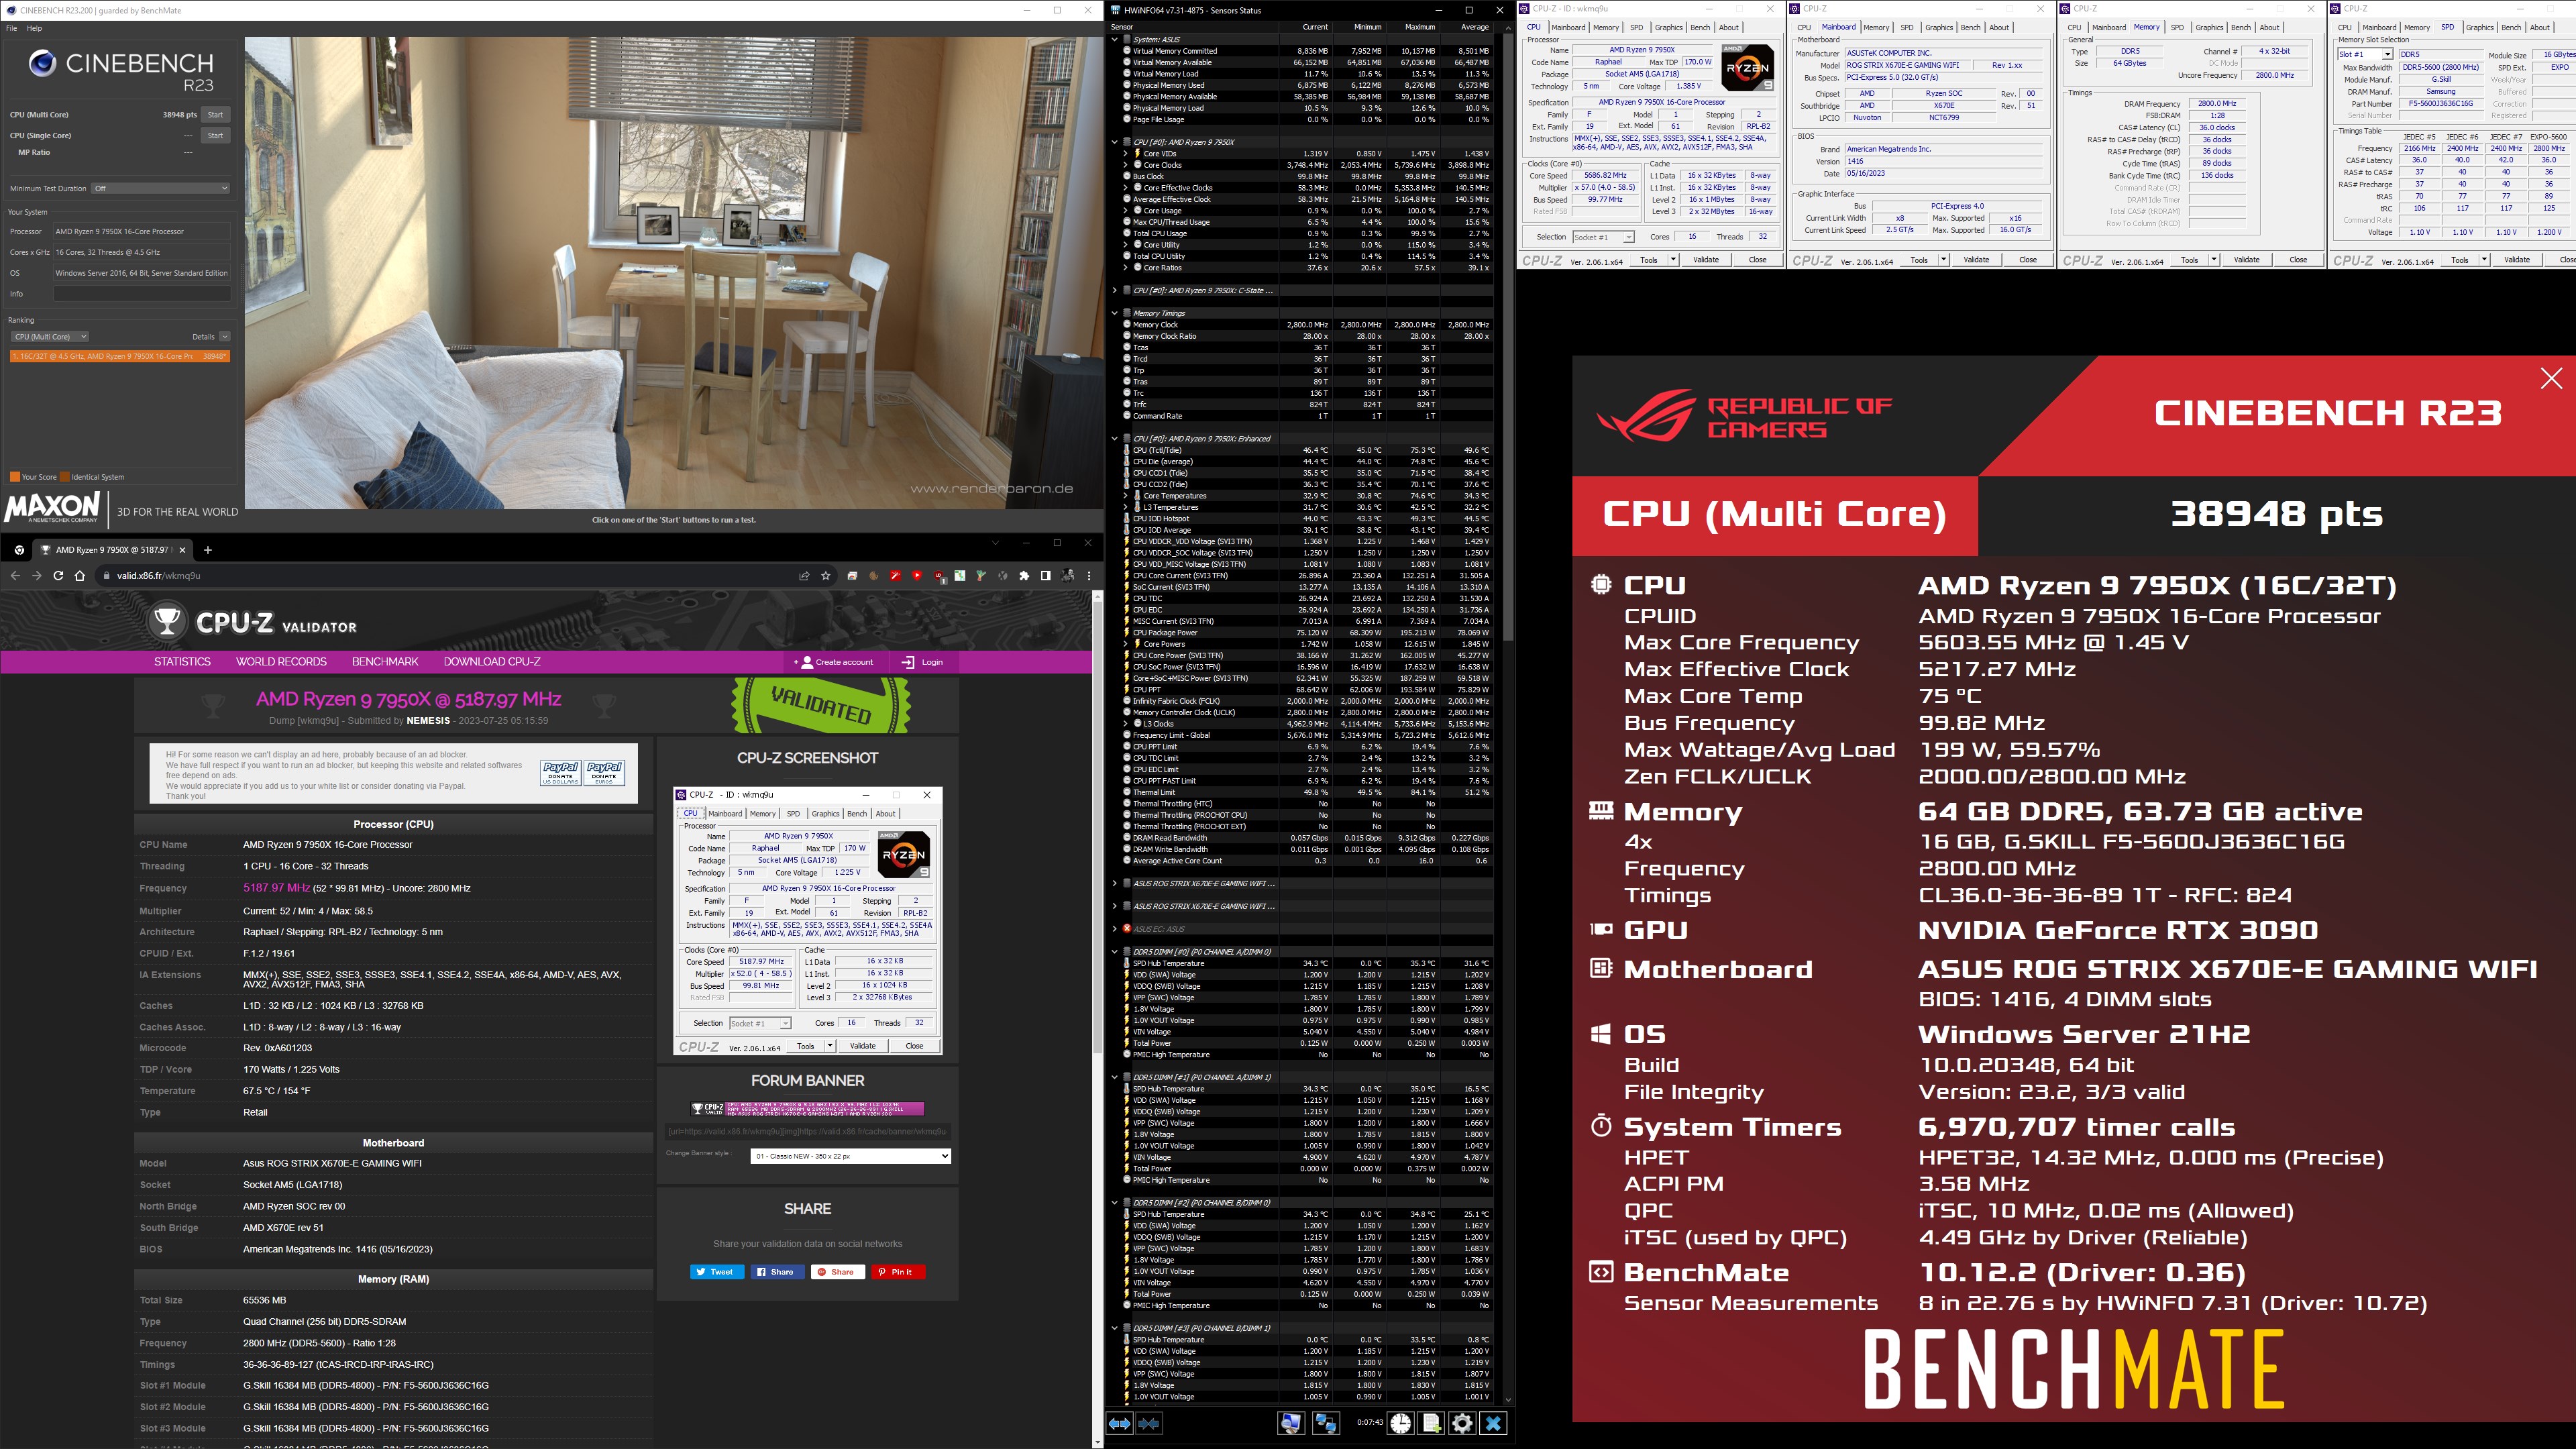Open the browser profile avatar
Image resolution: width=2576 pixels, height=1449 pixels.
(1068, 576)
